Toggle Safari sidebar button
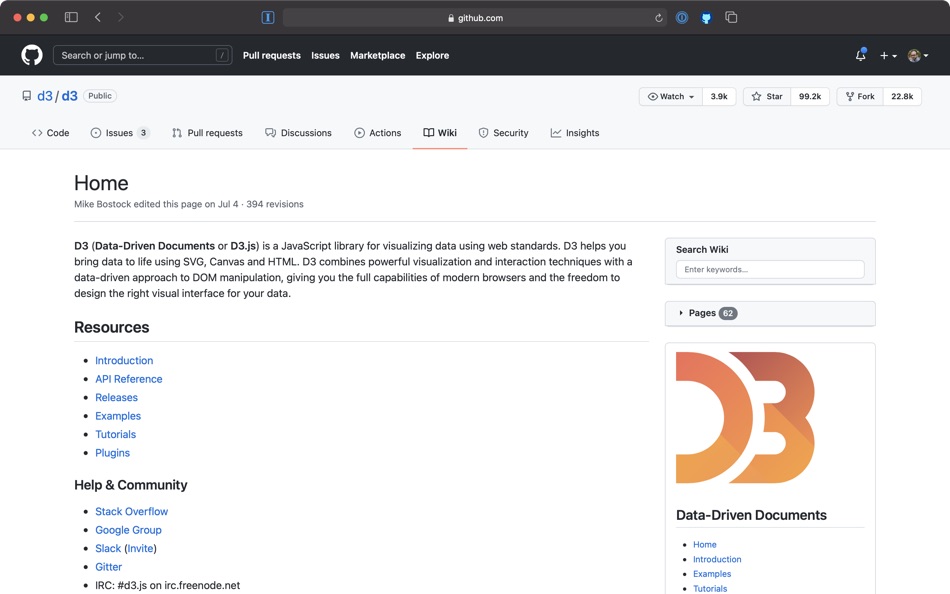The height and width of the screenshot is (594, 950). [x=71, y=18]
